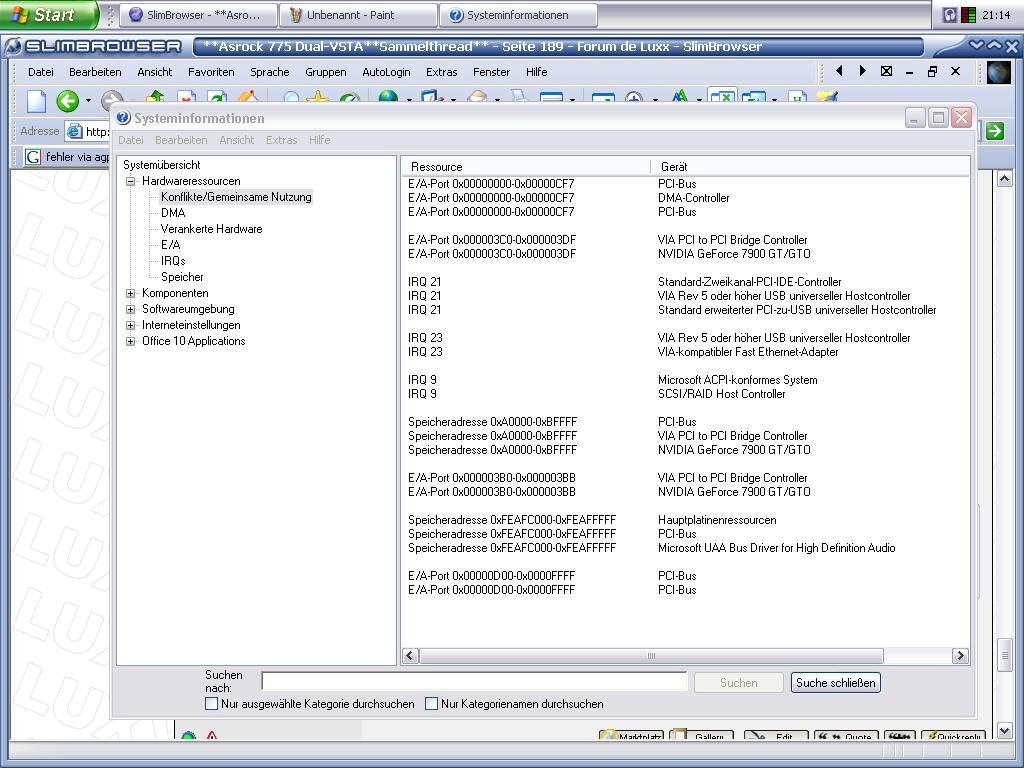The image size is (1024, 768).
Task: Open SlimBrowser's Datei menu
Action: point(40,72)
